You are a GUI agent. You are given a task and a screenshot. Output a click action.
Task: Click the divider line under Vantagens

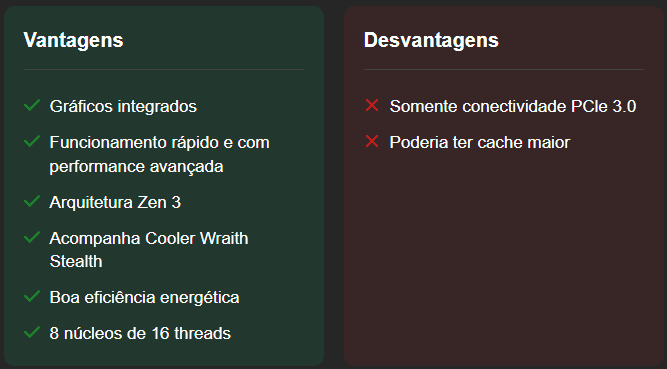click(164, 69)
